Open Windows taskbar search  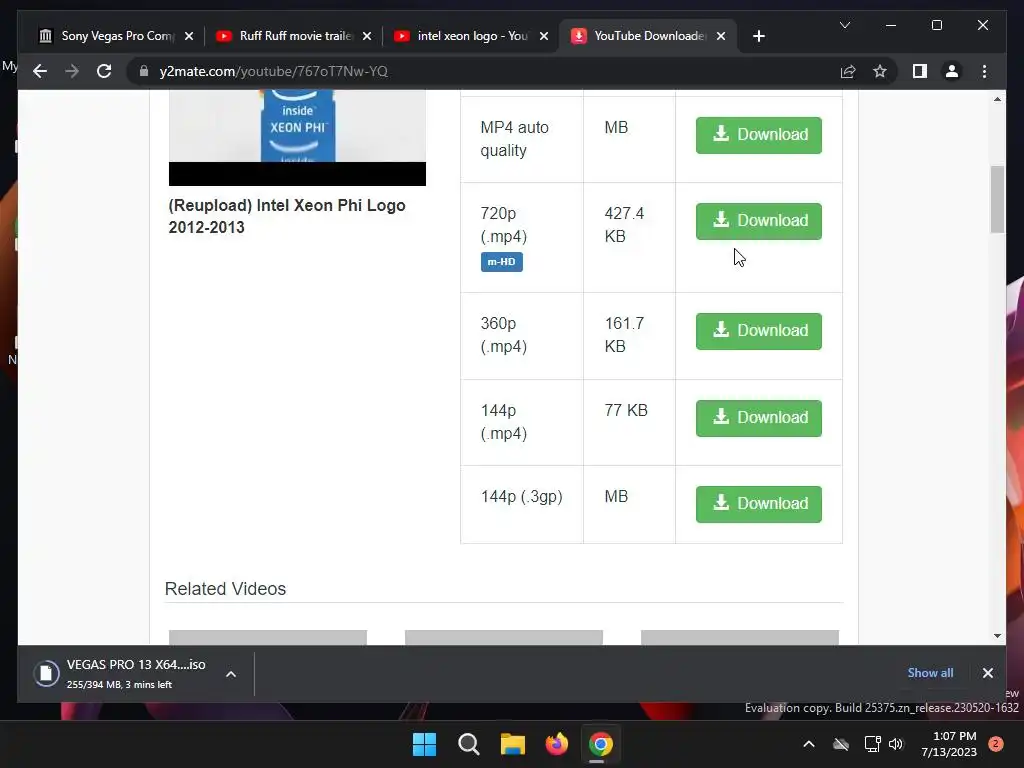469,744
